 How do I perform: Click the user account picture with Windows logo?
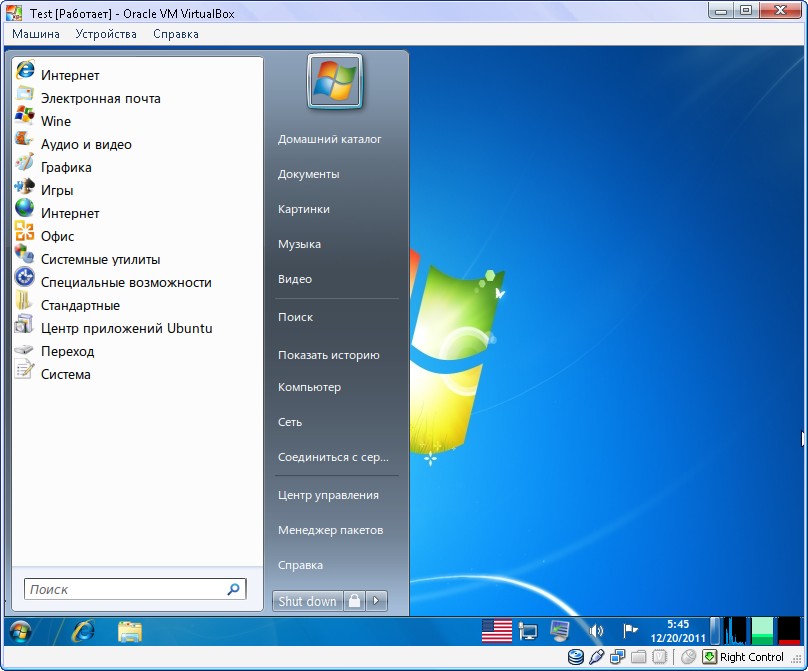pyautogui.click(x=335, y=81)
